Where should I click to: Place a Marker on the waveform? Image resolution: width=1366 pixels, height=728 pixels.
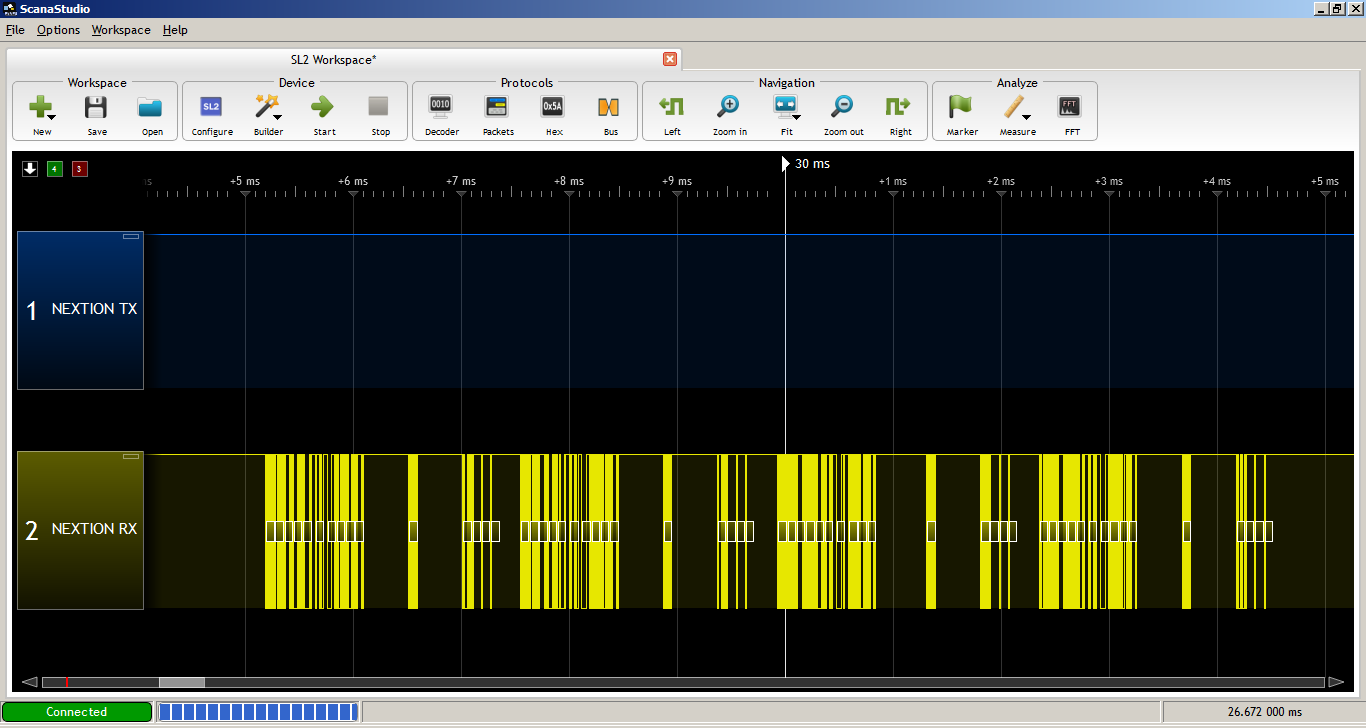point(961,110)
